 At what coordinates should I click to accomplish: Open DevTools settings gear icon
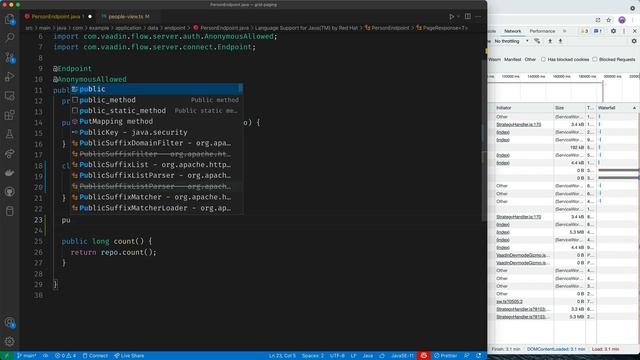pos(613,31)
